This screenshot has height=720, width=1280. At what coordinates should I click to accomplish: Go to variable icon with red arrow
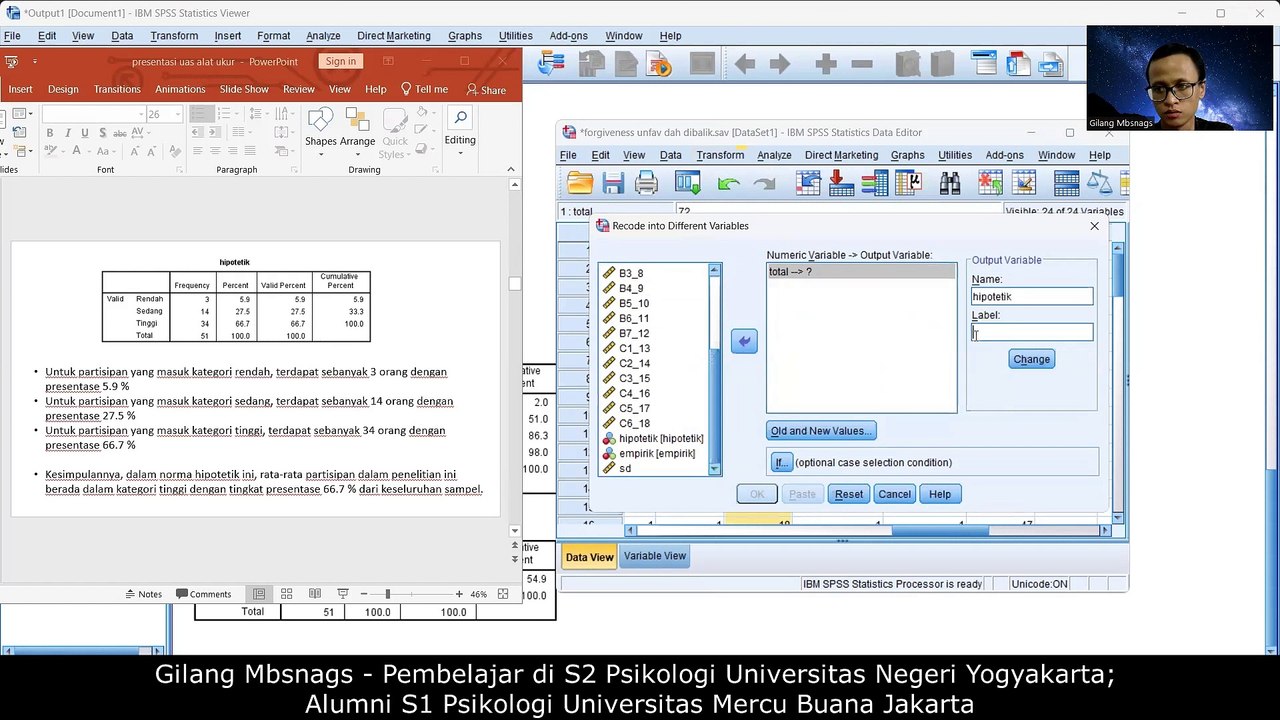[x=842, y=183]
